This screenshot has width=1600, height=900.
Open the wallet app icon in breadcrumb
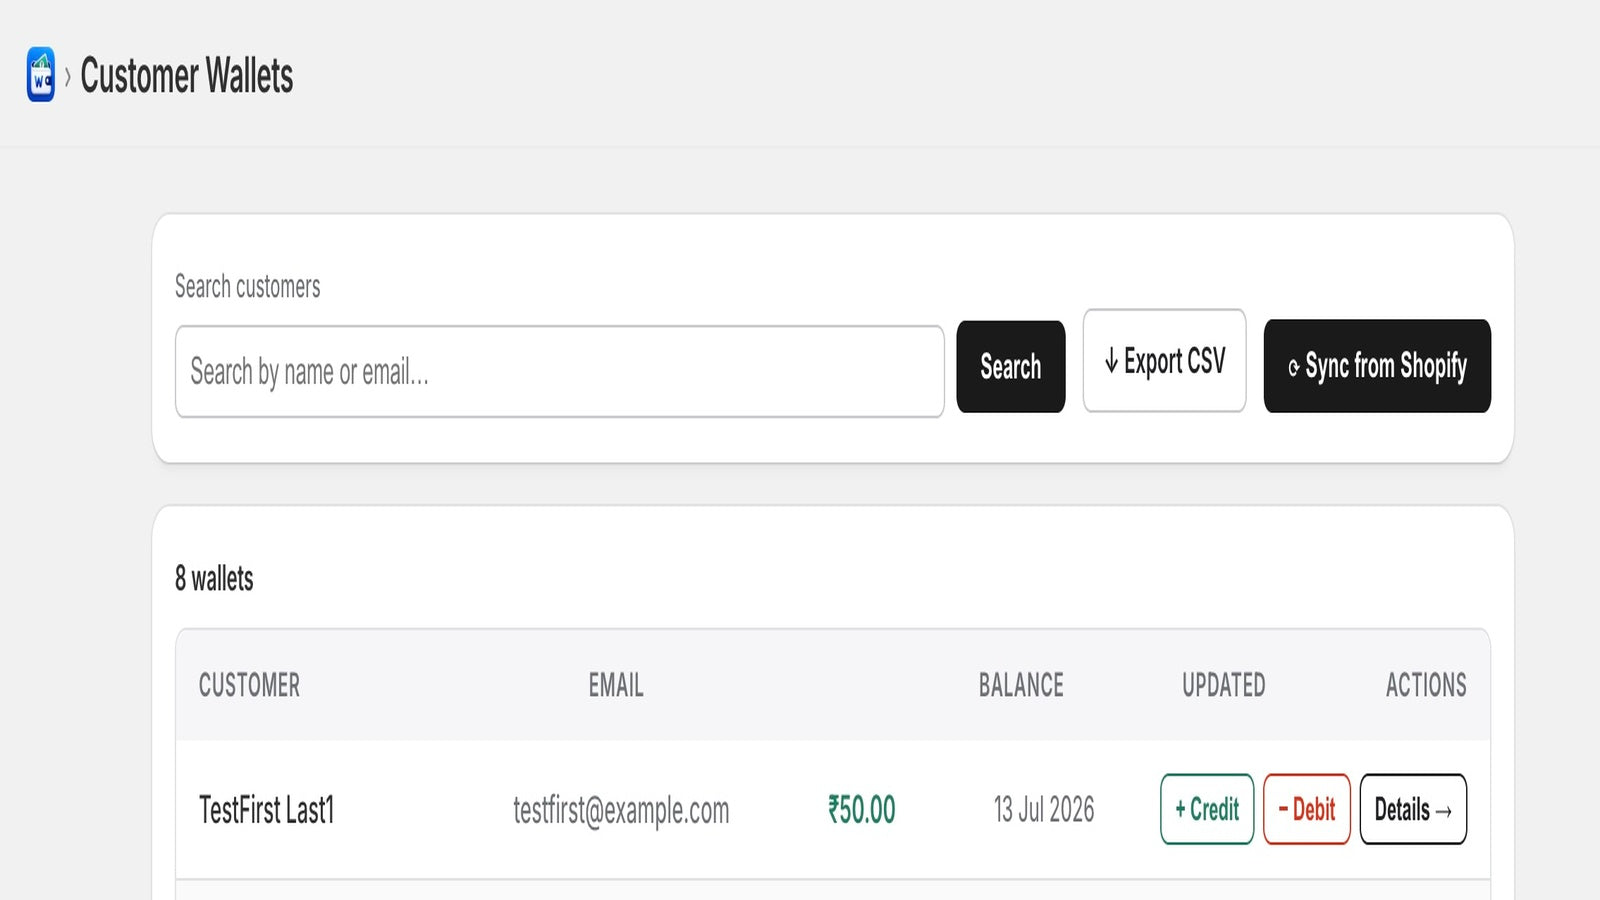41,75
